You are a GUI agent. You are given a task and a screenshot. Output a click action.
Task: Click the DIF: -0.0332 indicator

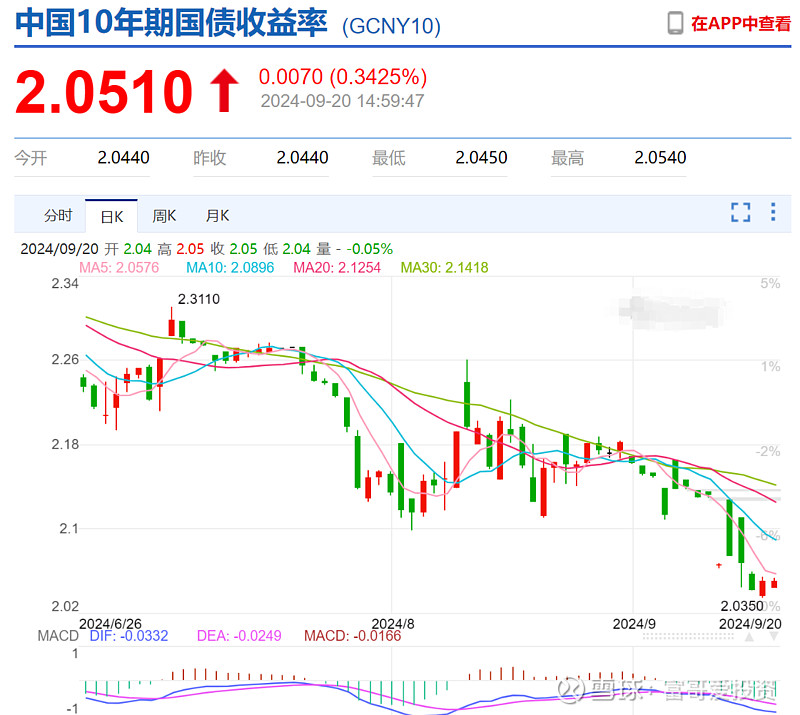pyautogui.click(x=129, y=636)
